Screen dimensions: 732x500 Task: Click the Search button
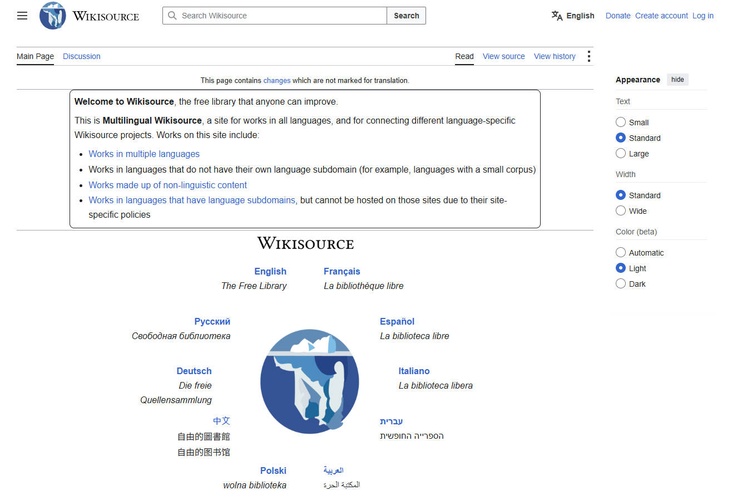tap(406, 15)
